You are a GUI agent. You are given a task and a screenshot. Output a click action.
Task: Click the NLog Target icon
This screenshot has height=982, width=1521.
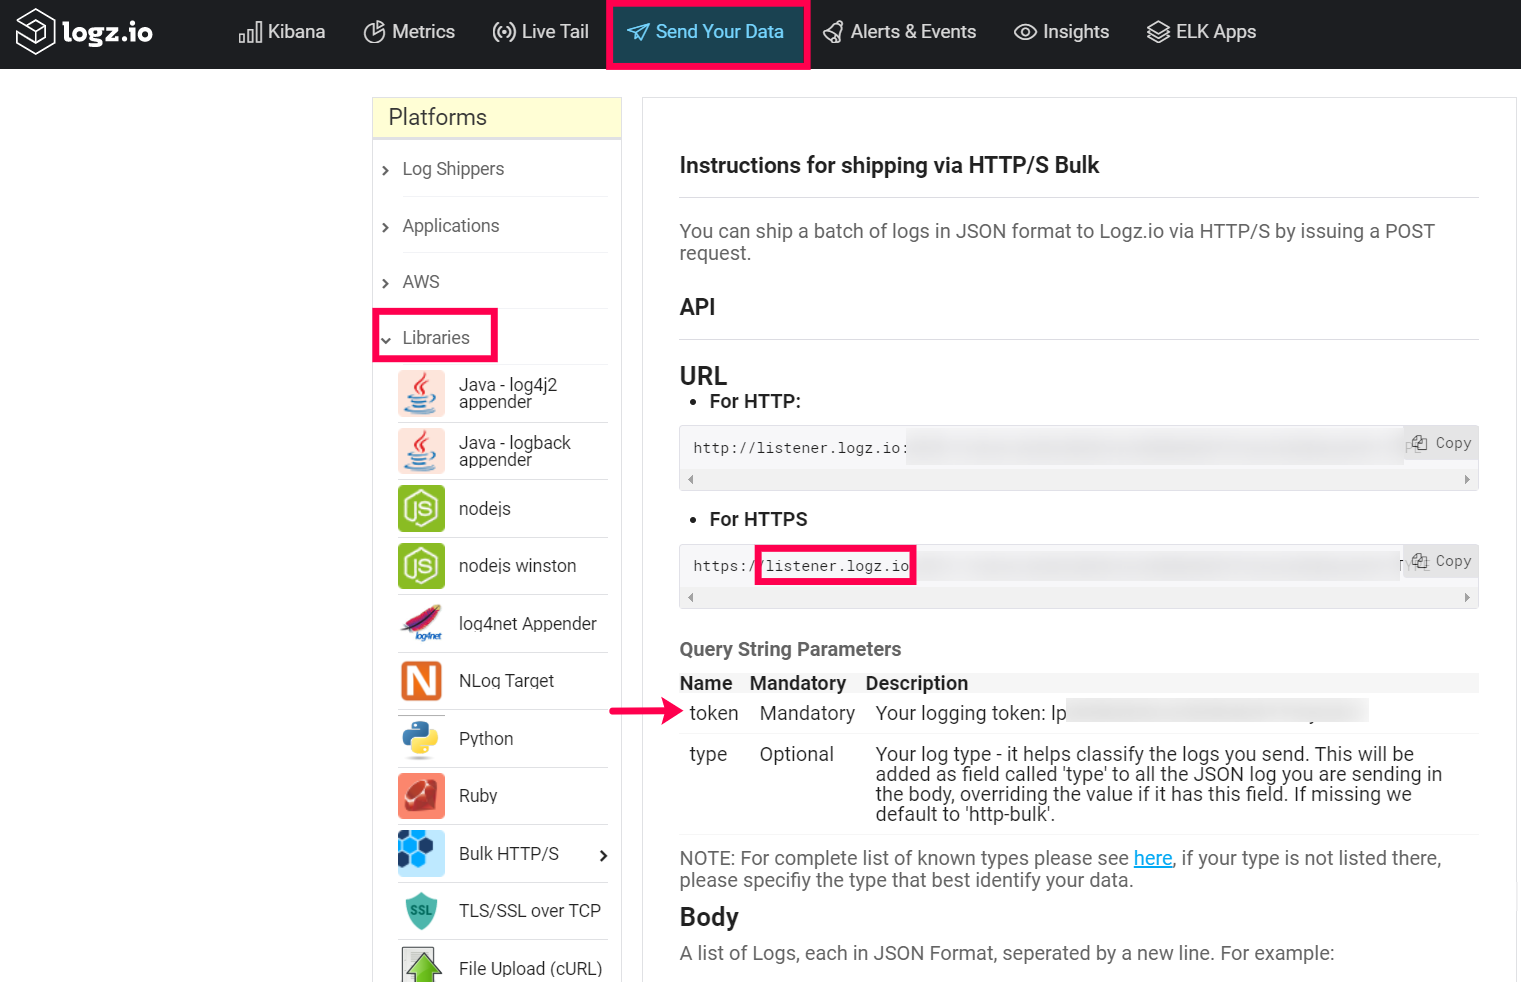tap(421, 681)
